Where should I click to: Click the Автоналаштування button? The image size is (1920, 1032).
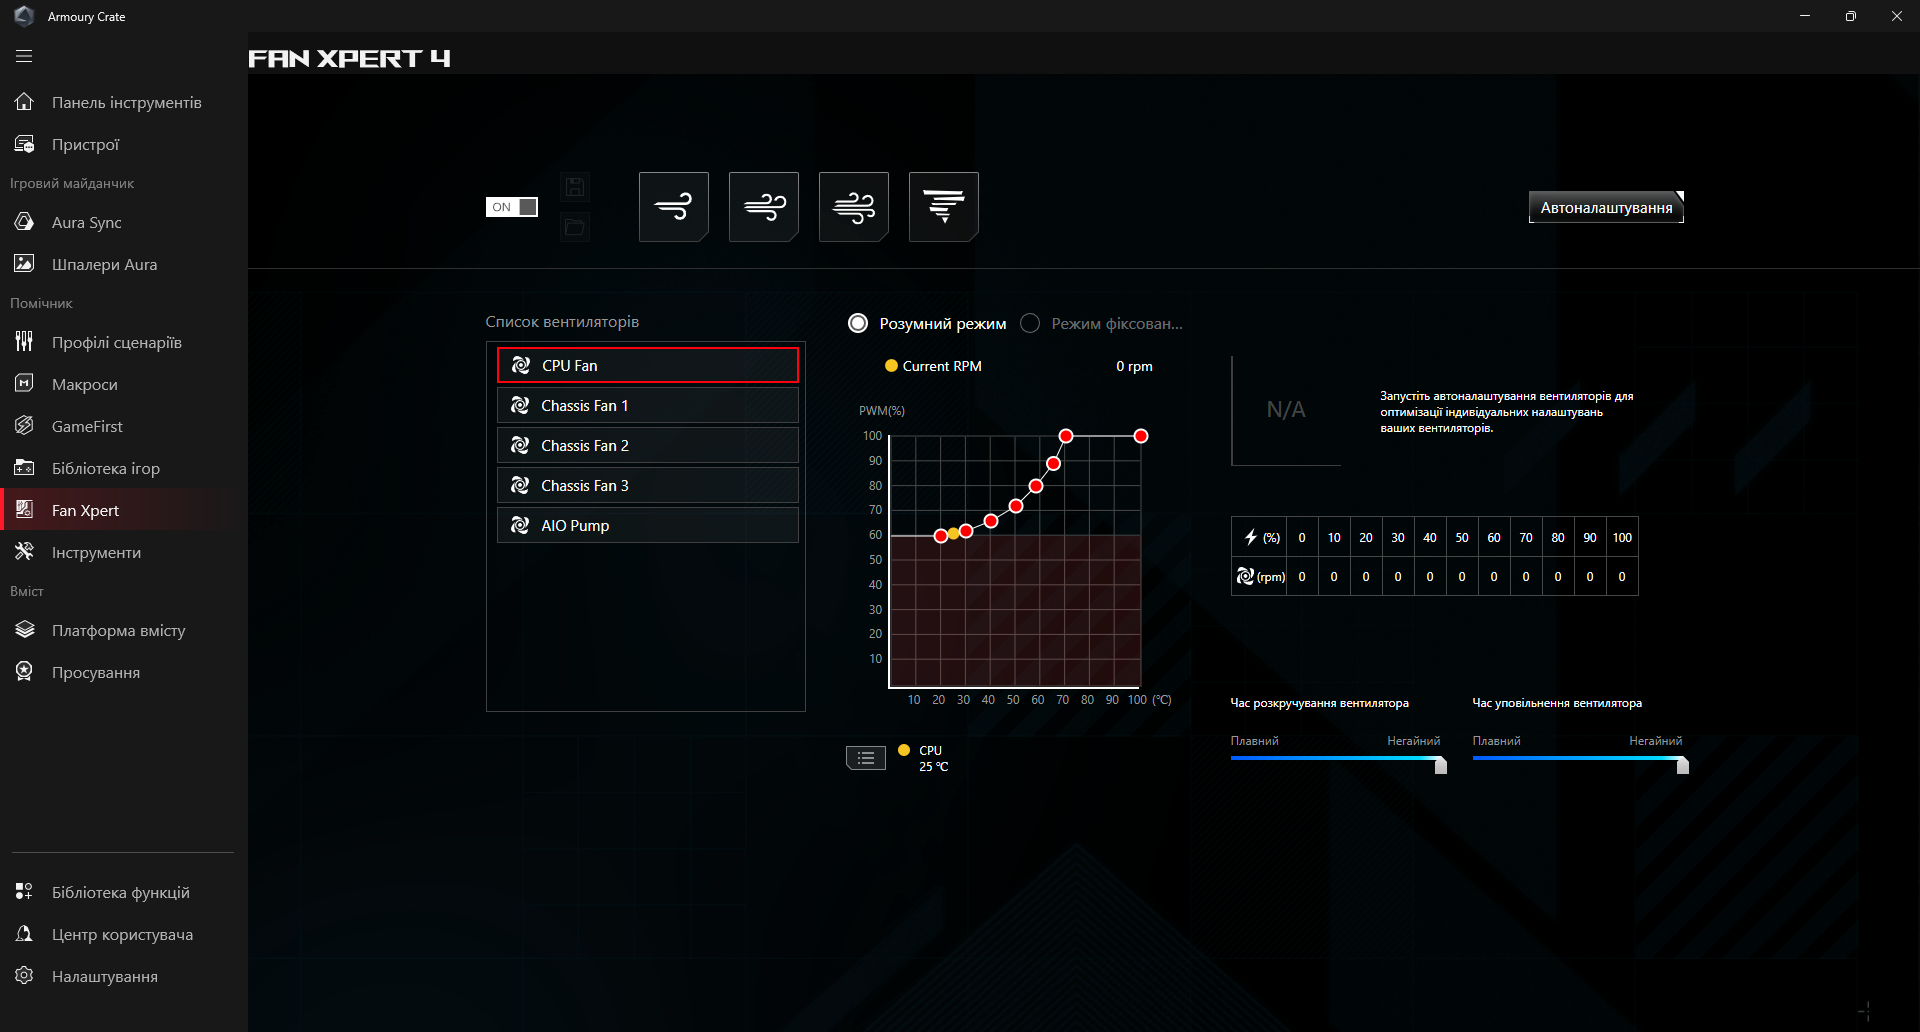click(x=1606, y=207)
